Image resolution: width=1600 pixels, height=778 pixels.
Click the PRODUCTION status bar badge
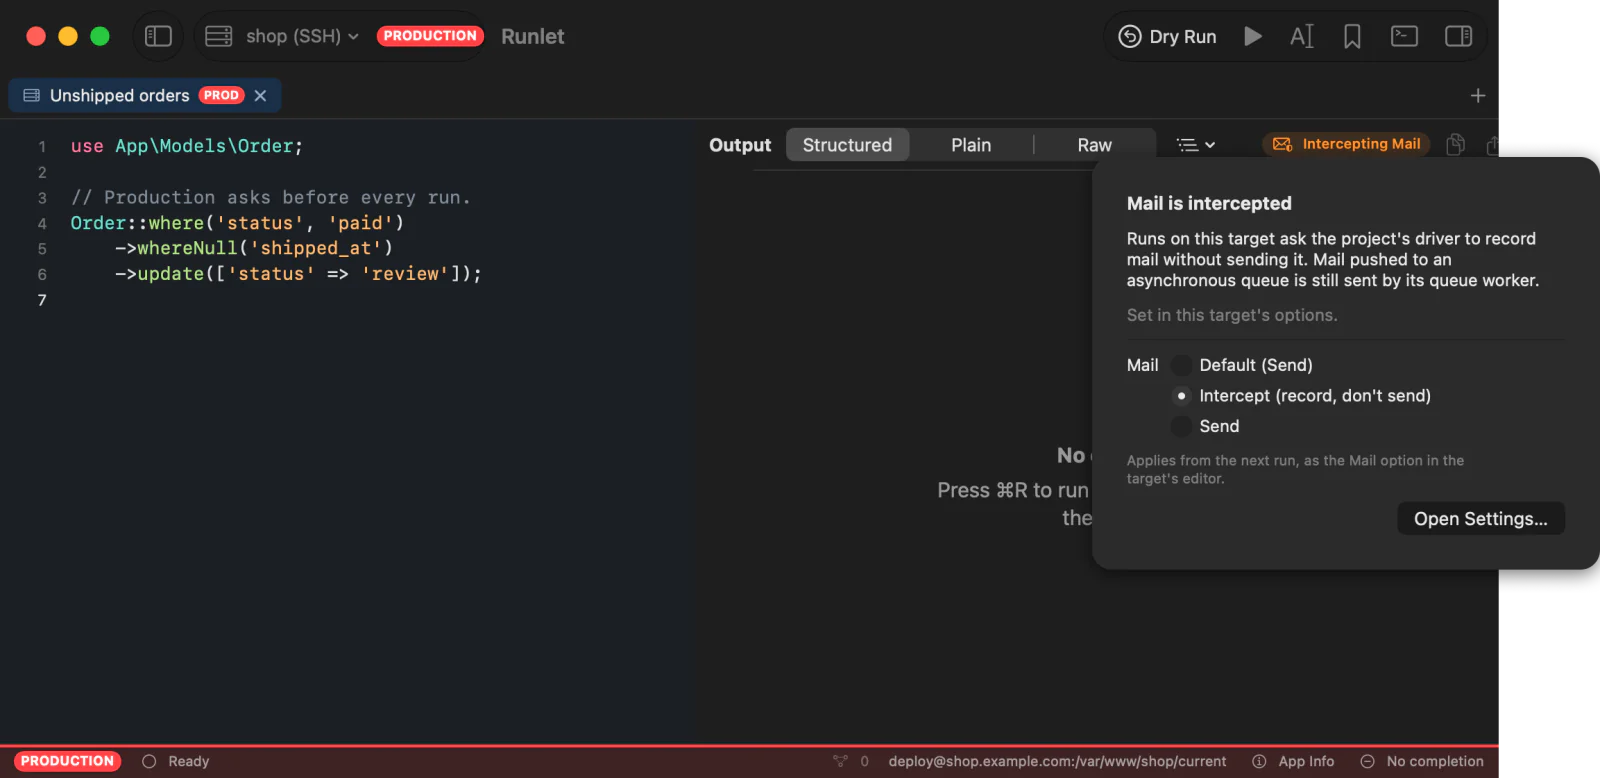point(67,761)
